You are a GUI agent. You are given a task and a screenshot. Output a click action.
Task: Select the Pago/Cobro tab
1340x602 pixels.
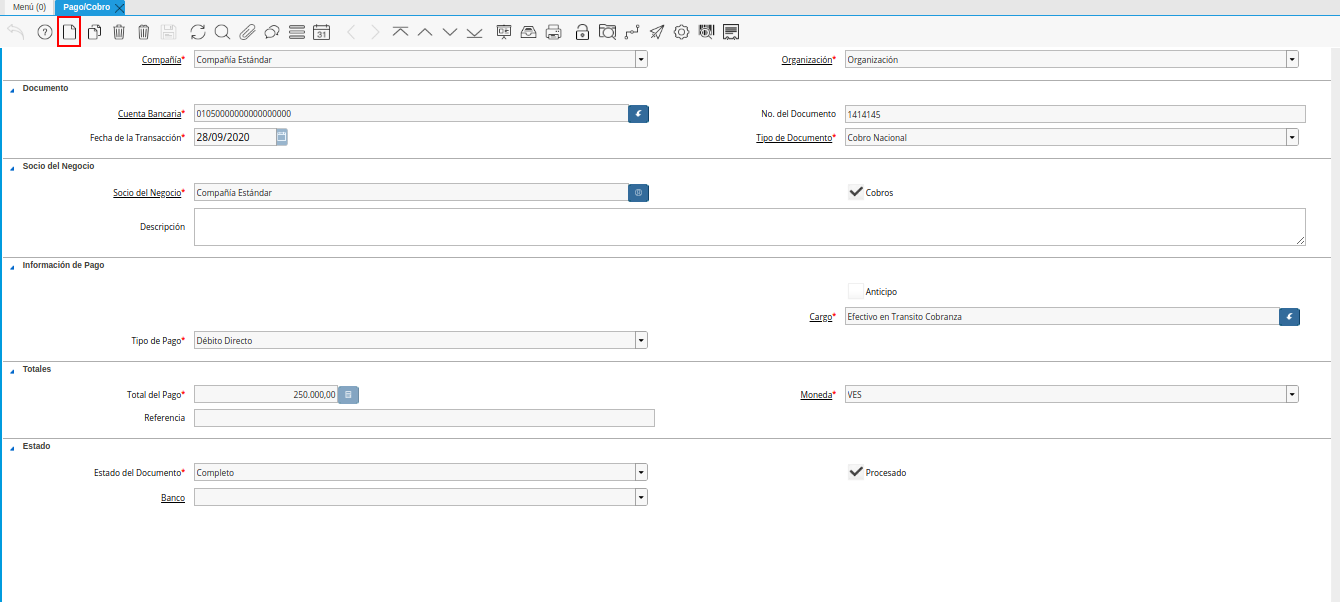coord(86,7)
